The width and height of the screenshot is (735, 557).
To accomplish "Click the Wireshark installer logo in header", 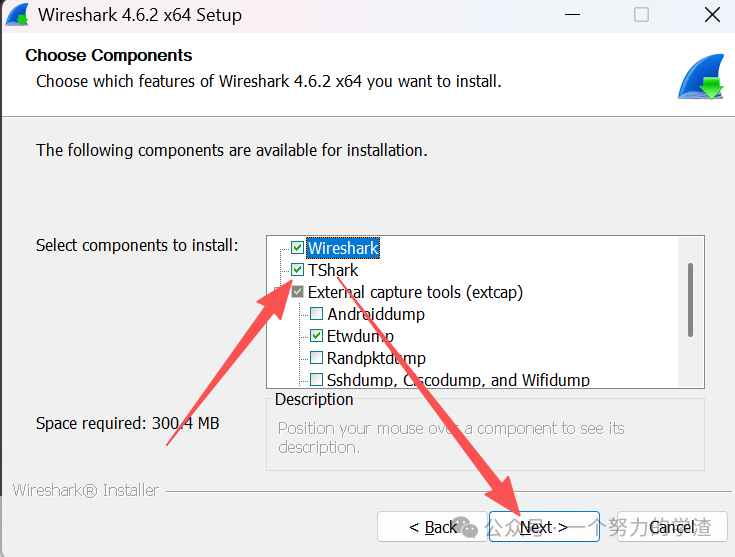I will click(701, 76).
